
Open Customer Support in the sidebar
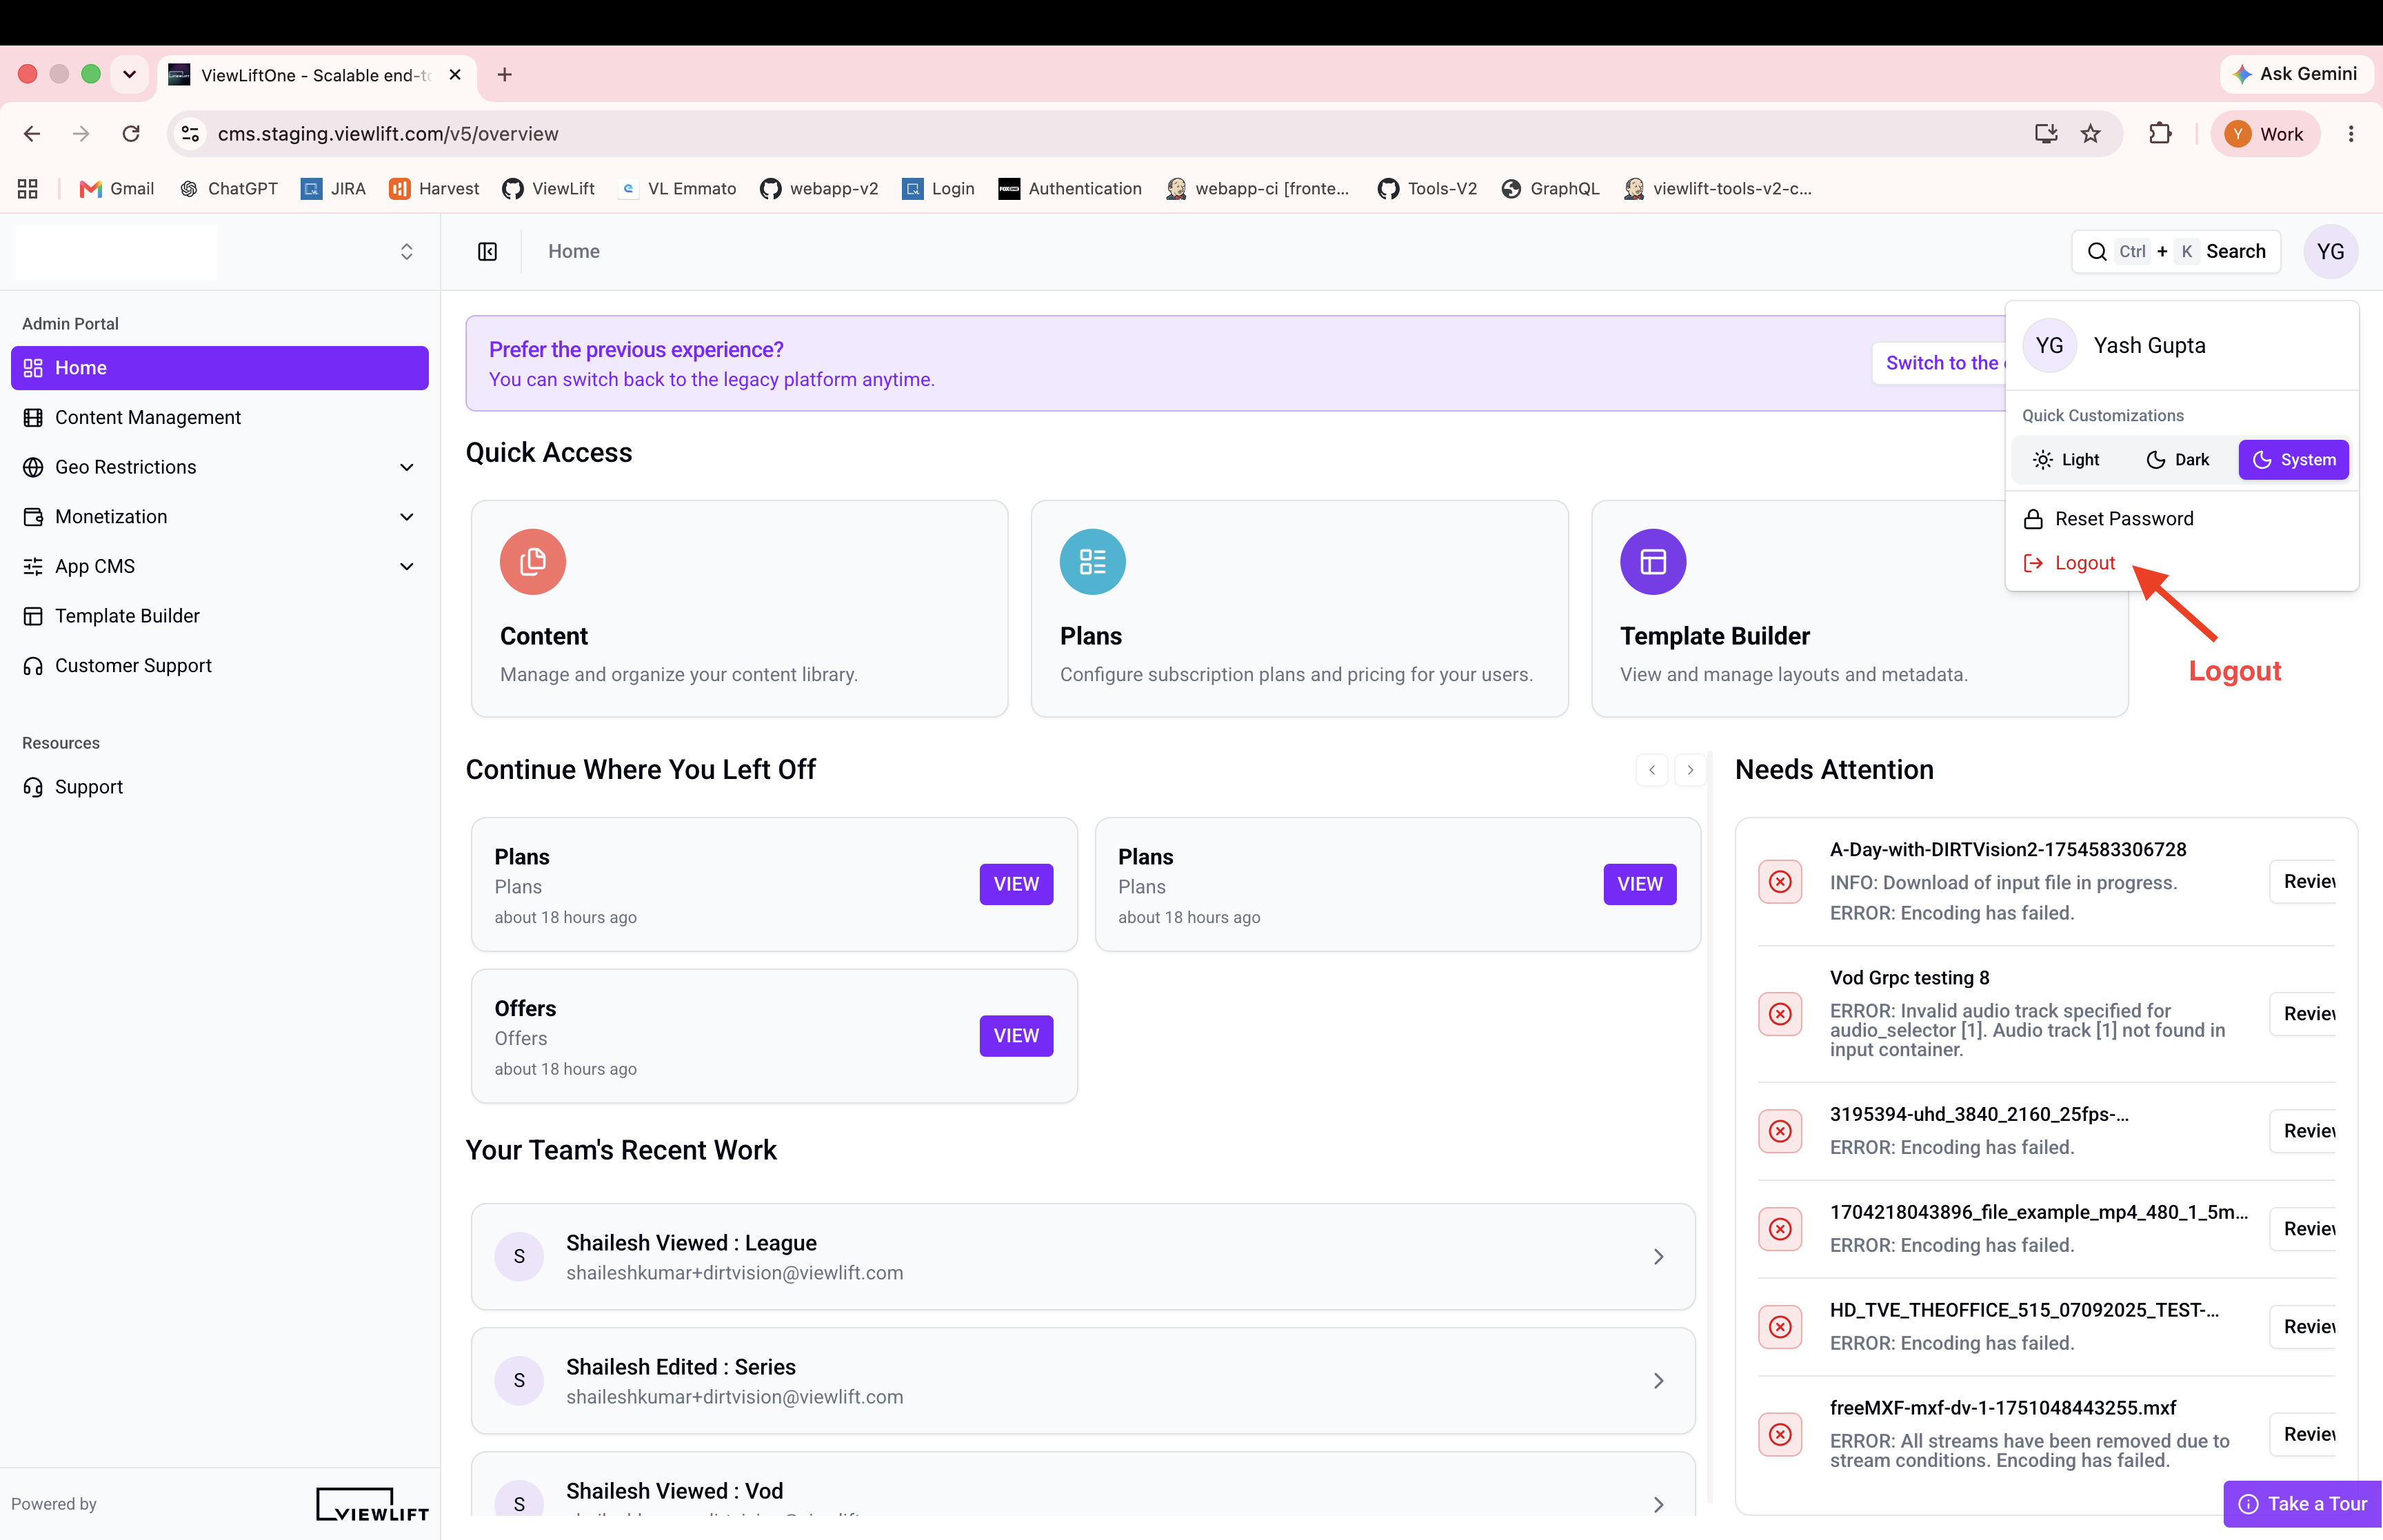[x=219, y=666]
